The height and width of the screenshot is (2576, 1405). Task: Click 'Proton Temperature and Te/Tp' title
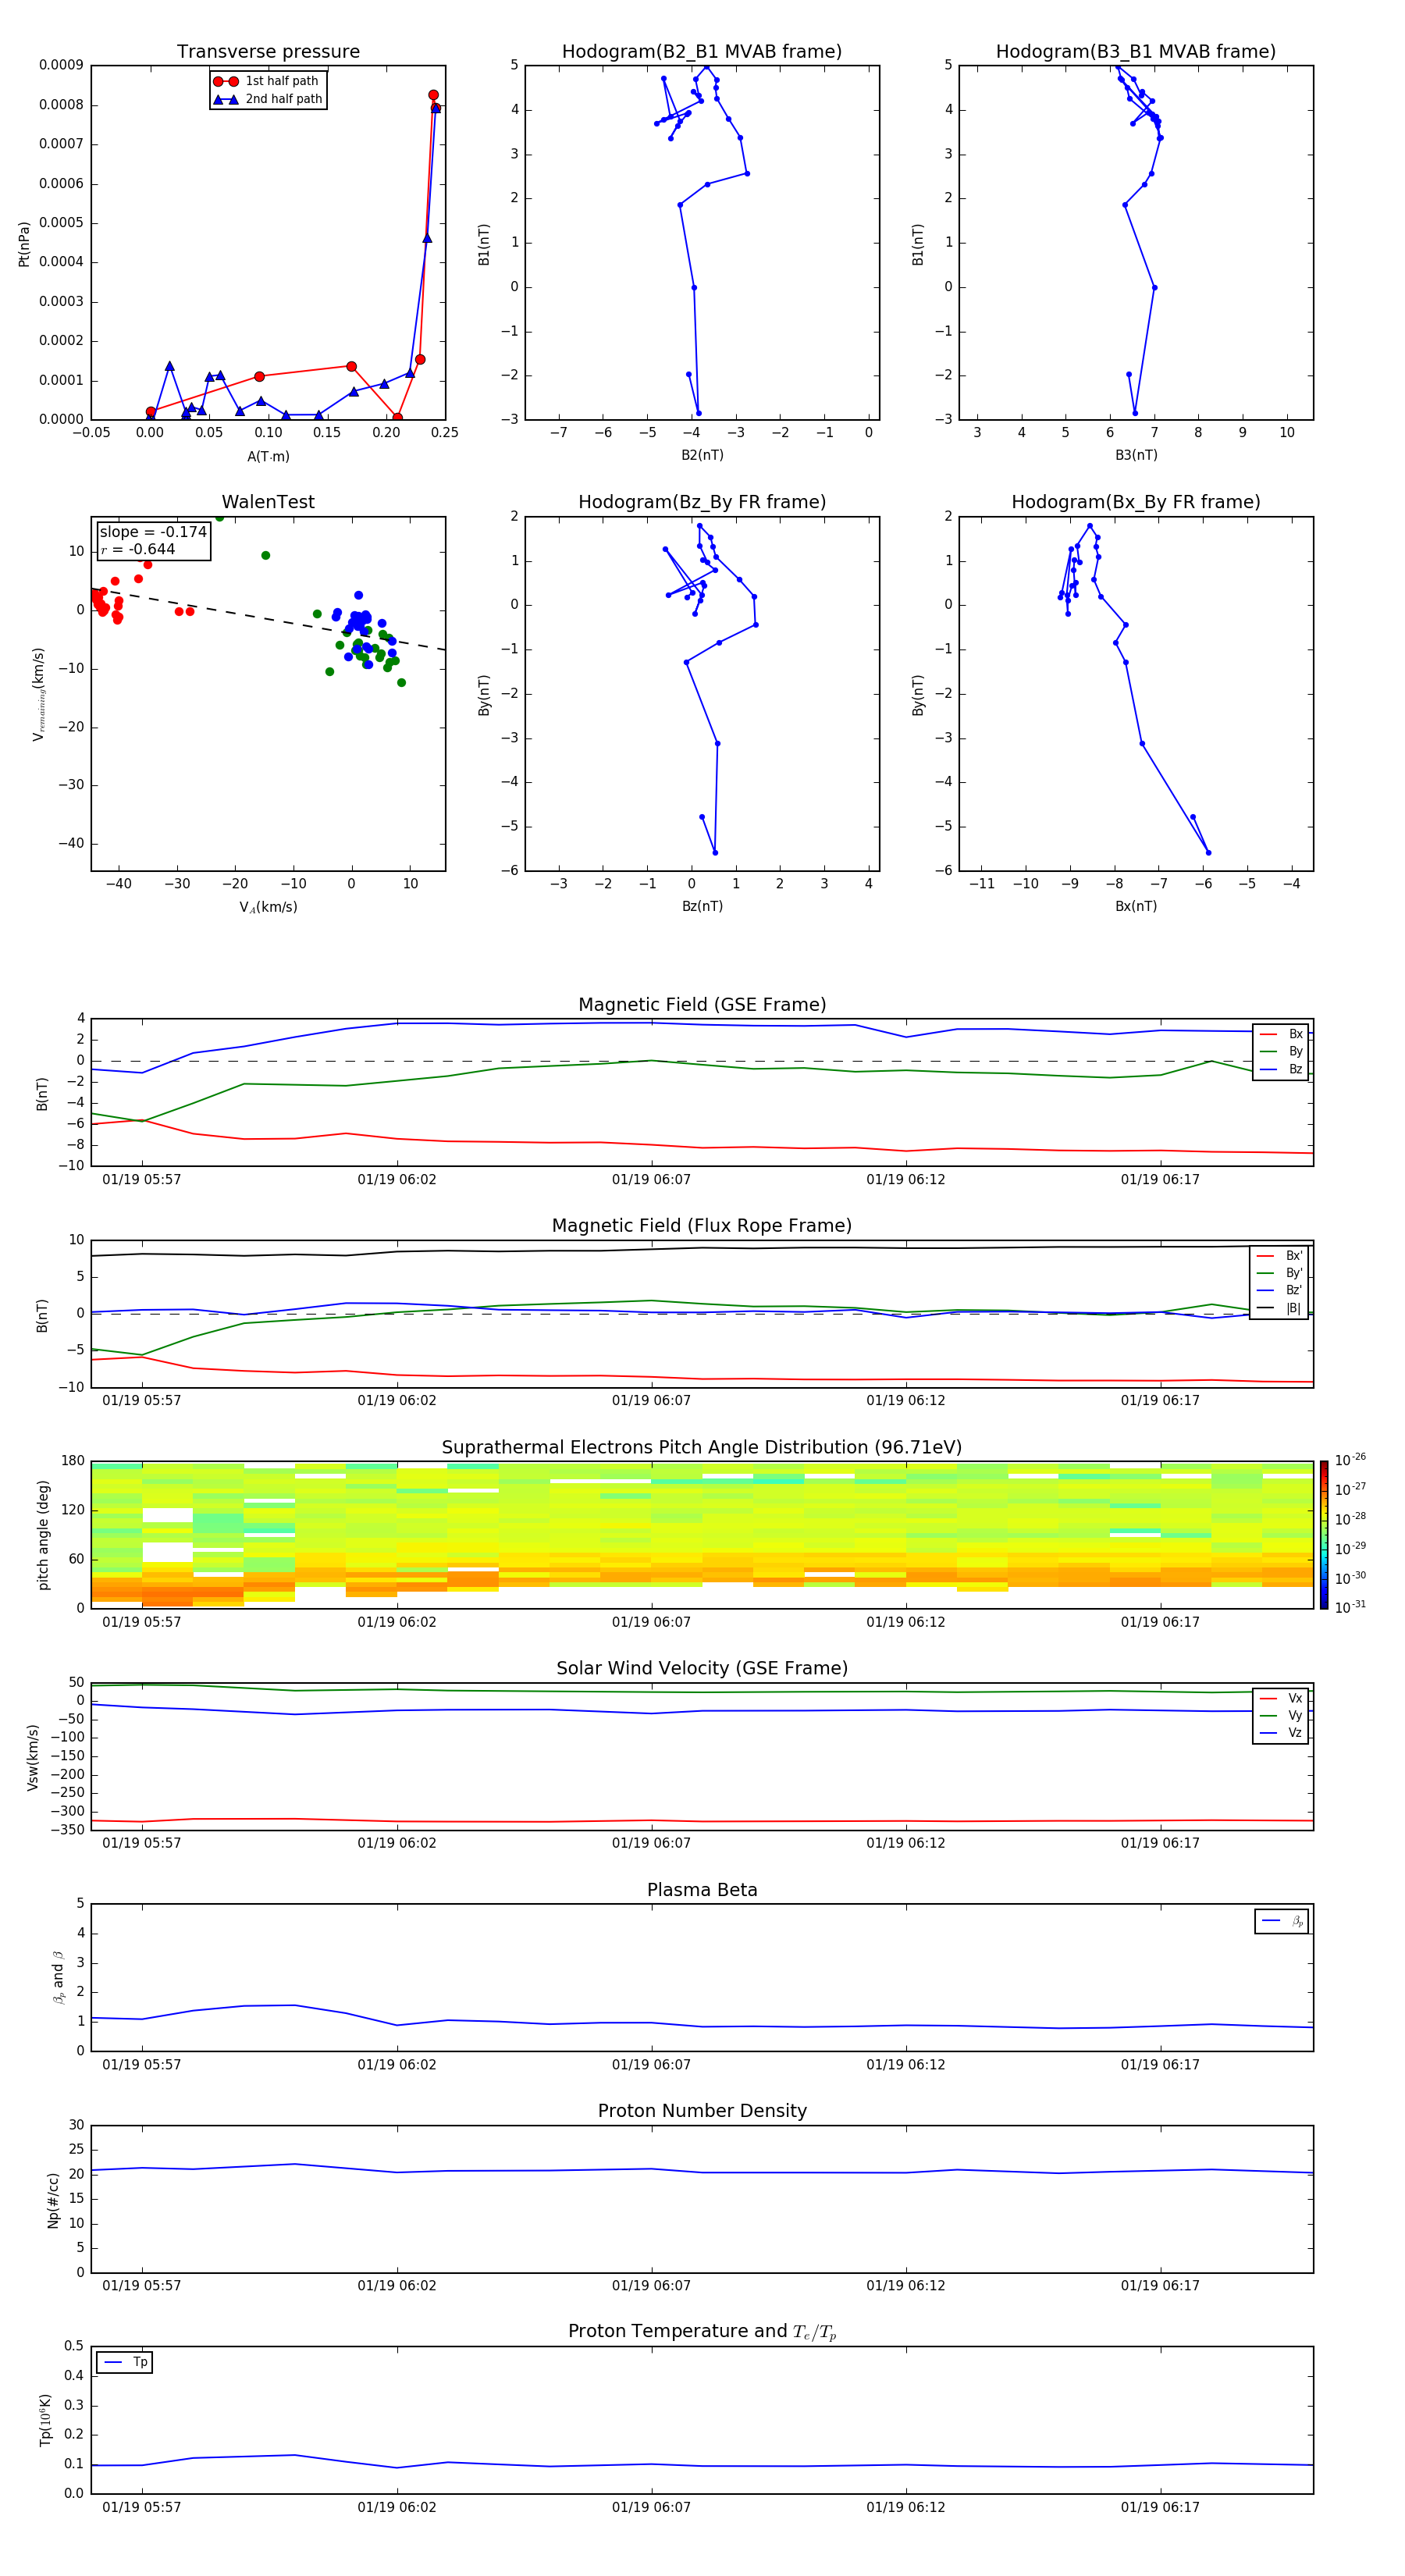[x=702, y=2333]
